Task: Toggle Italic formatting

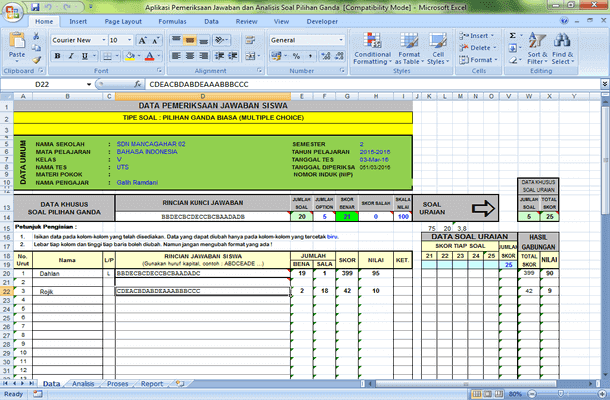Action: click(71, 56)
